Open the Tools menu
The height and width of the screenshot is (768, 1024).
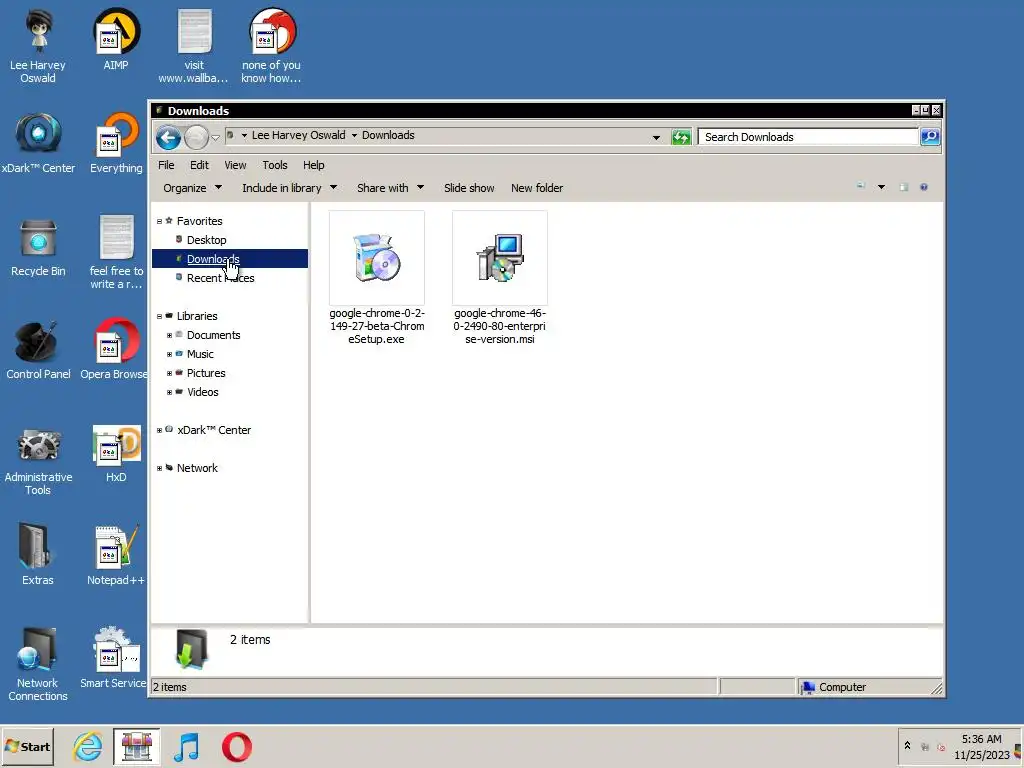pos(275,165)
